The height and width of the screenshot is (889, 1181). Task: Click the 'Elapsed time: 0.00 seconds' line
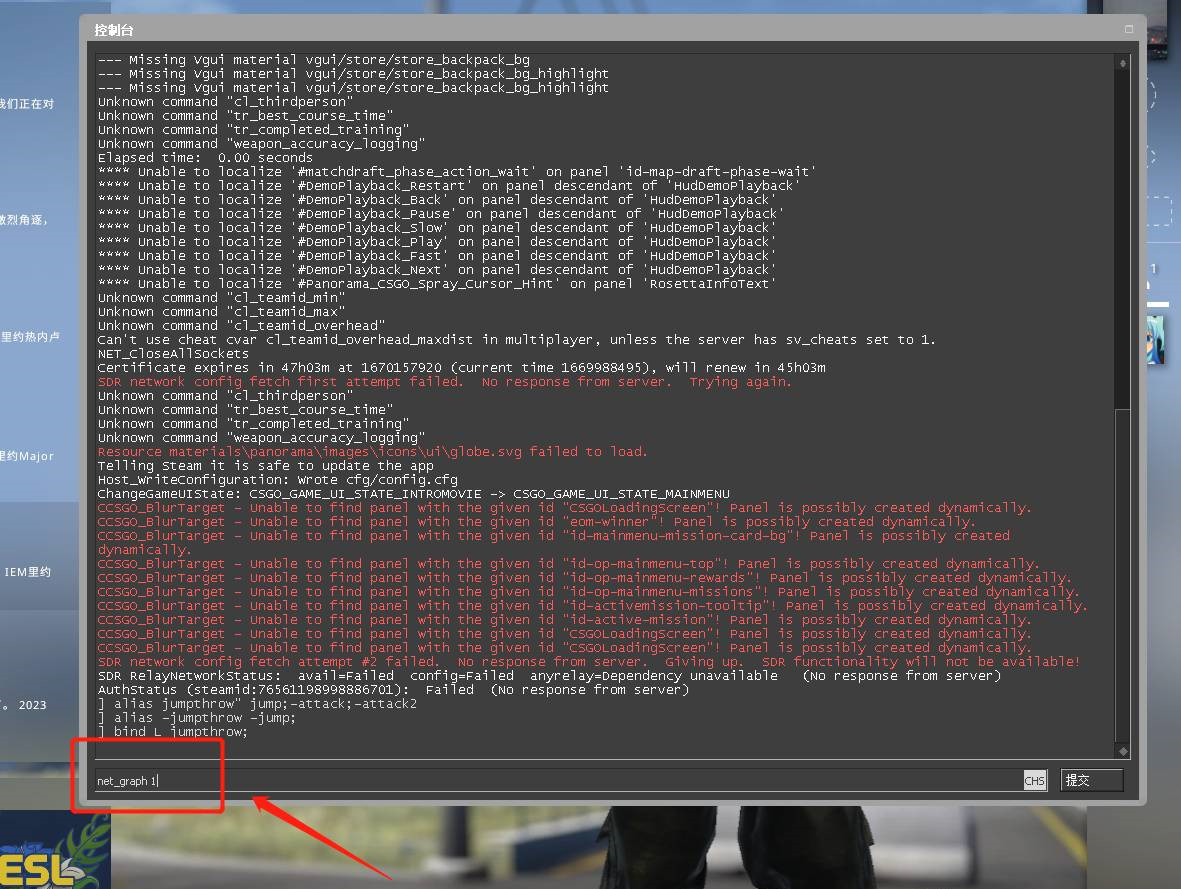click(x=205, y=158)
